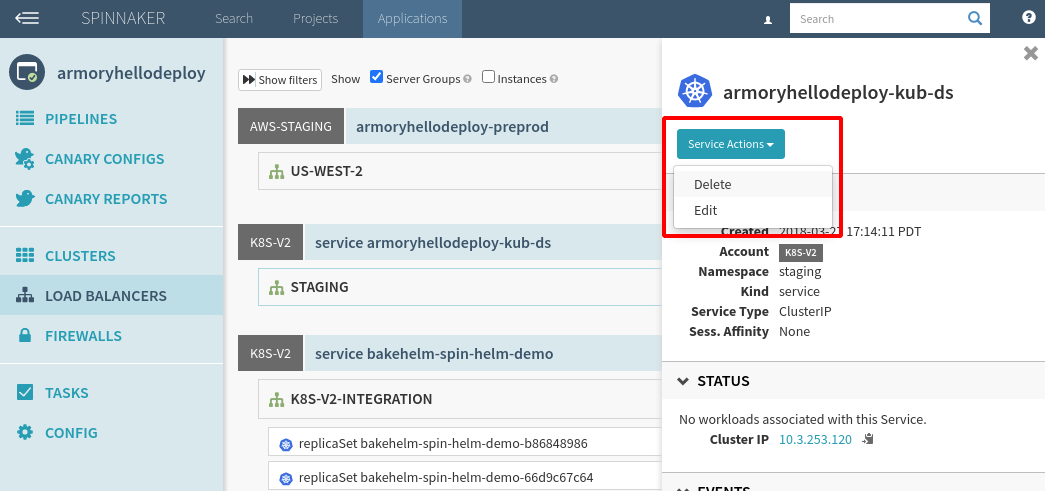Enable the Instances checkbox
The image size is (1045, 491).
click(x=488, y=77)
